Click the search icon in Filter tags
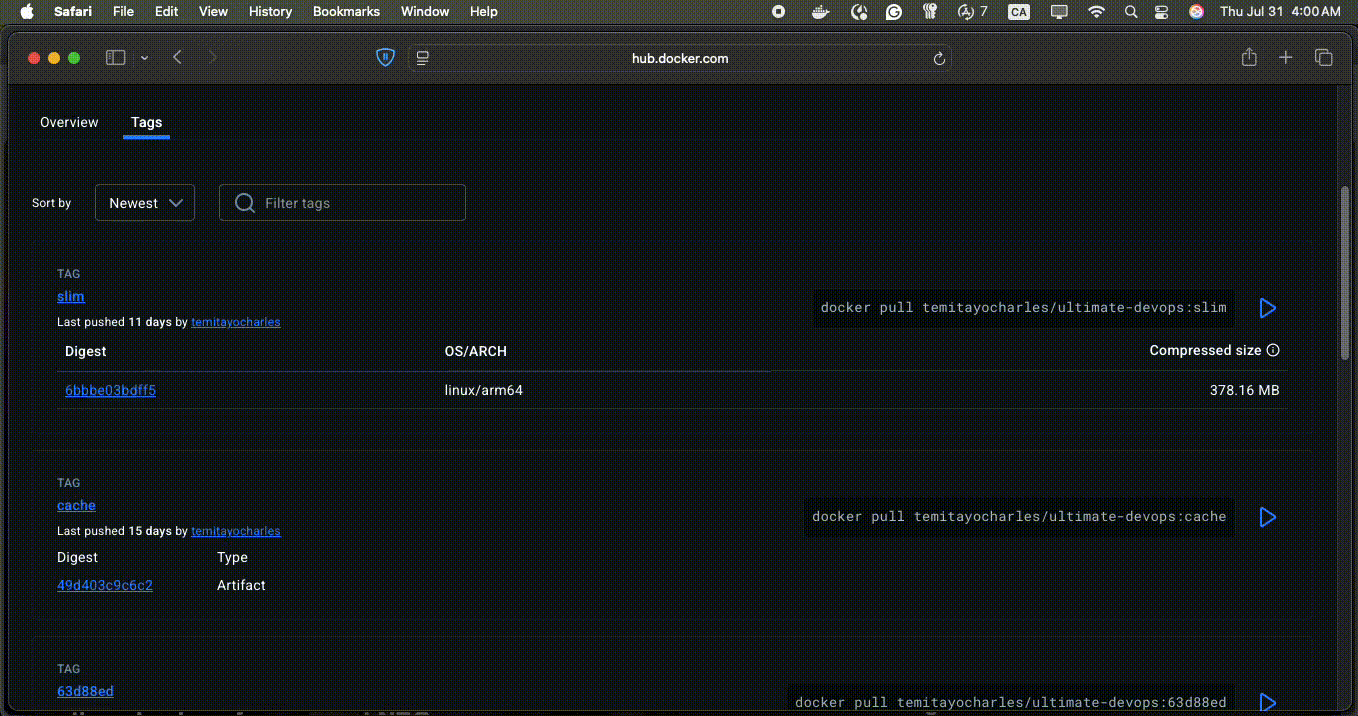 tap(244, 203)
